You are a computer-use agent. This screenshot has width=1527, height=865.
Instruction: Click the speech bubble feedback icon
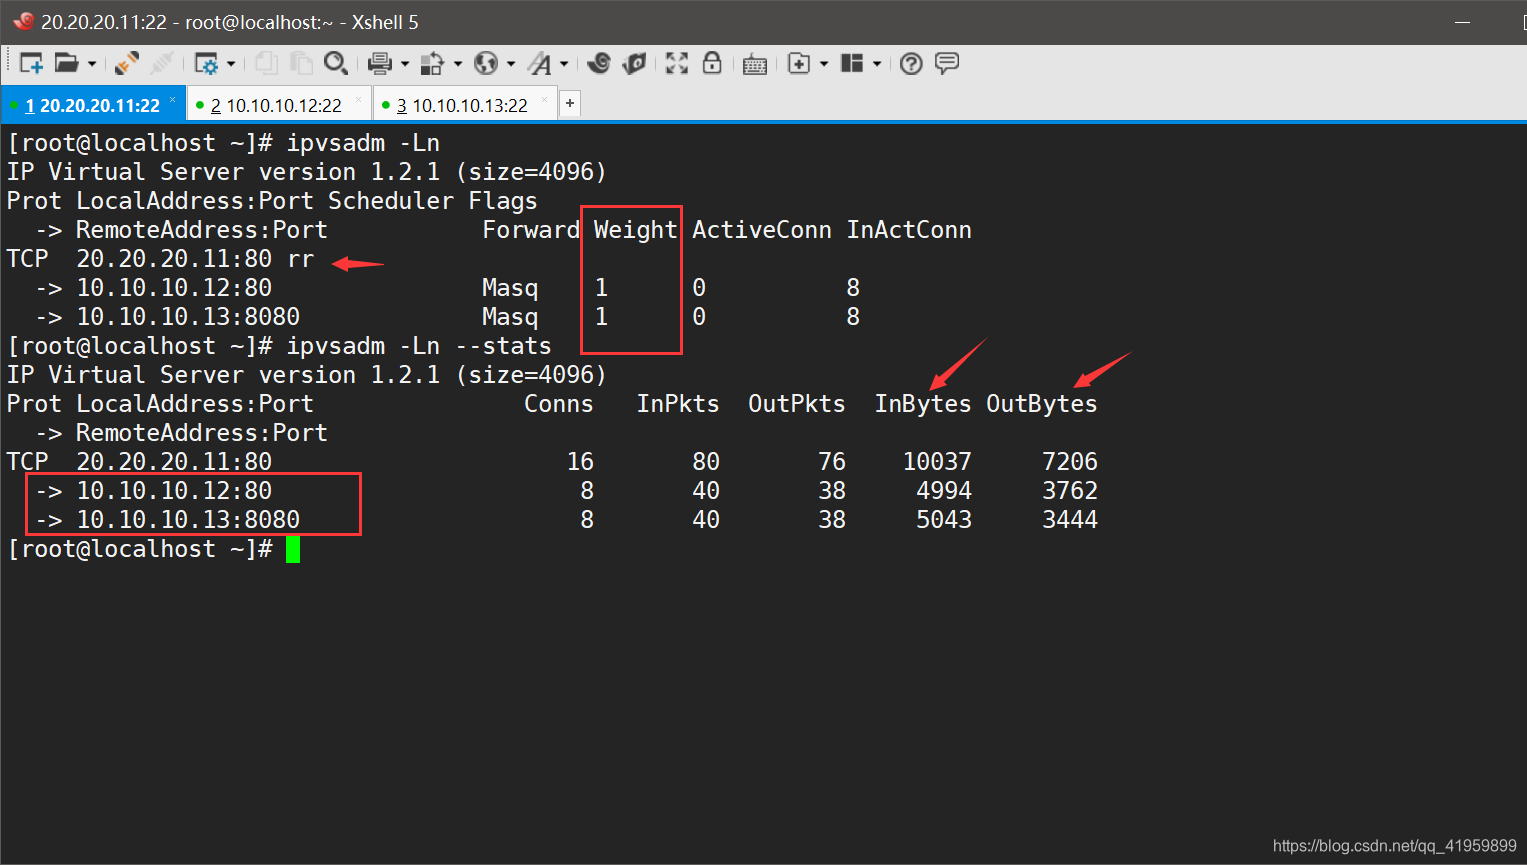(947, 64)
